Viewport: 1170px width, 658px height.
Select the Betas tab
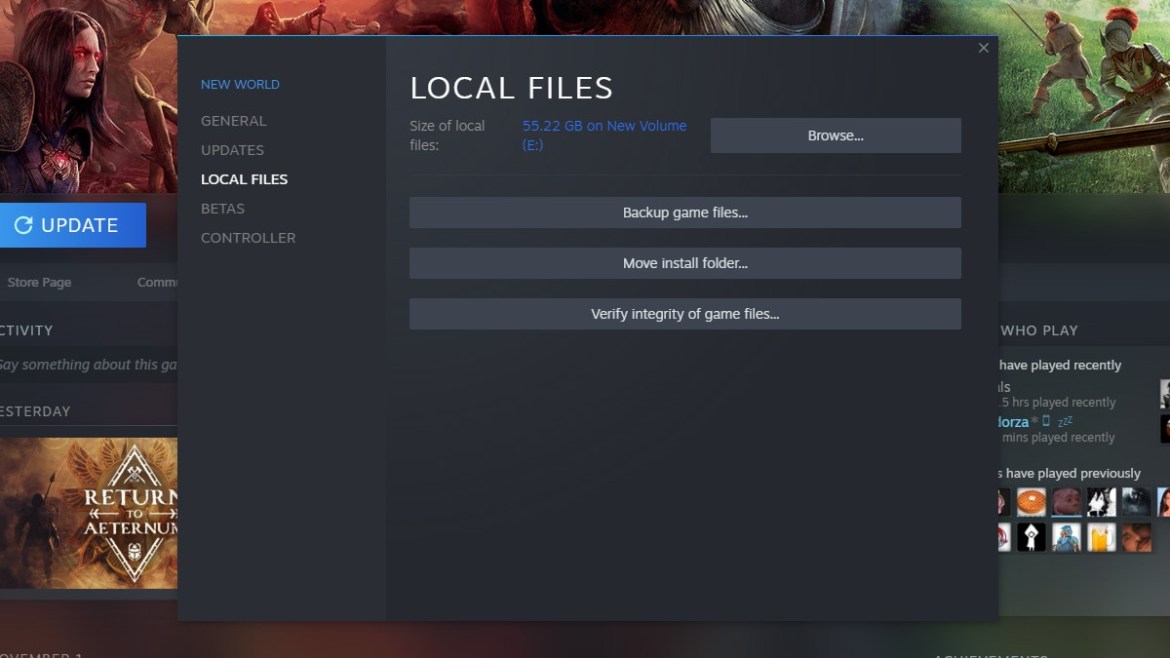222,209
